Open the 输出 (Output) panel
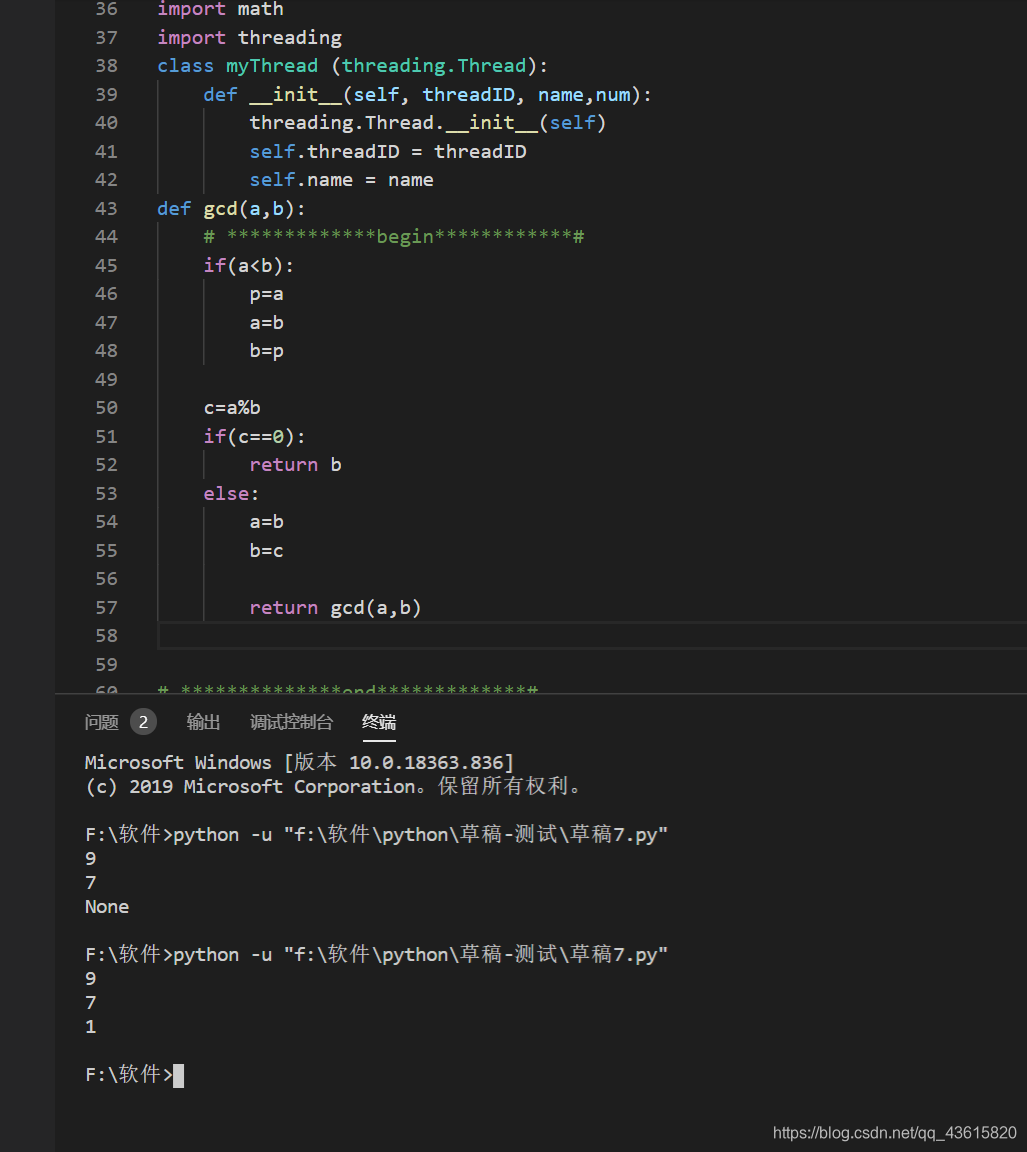 (x=203, y=722)
